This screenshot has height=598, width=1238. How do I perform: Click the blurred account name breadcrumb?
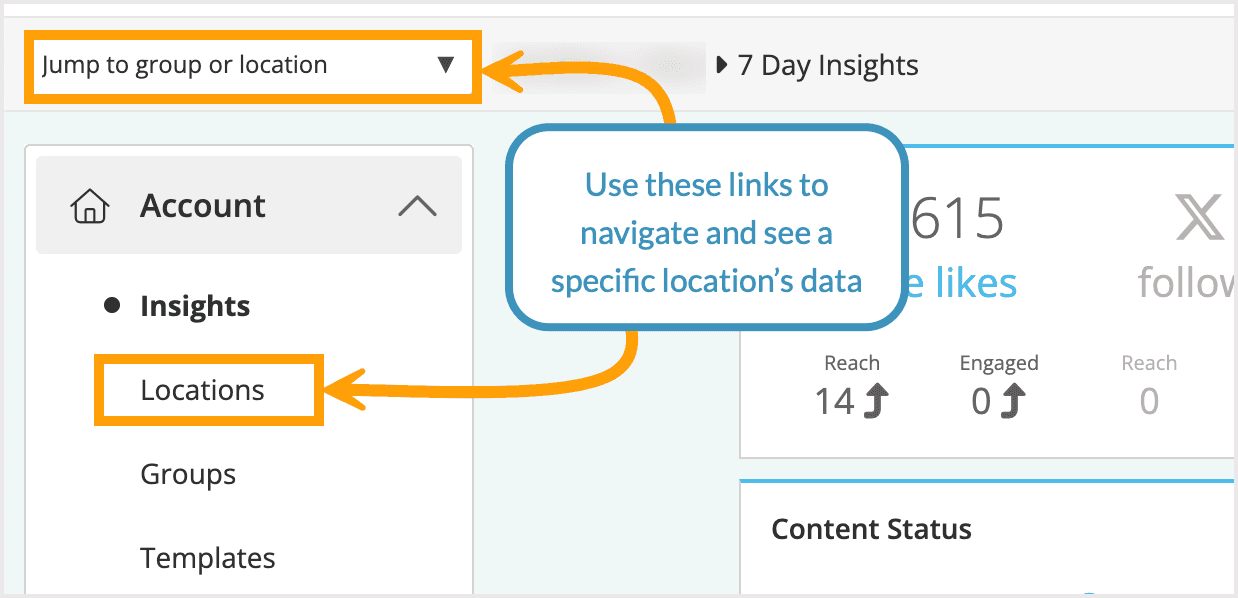click(610, 67)
